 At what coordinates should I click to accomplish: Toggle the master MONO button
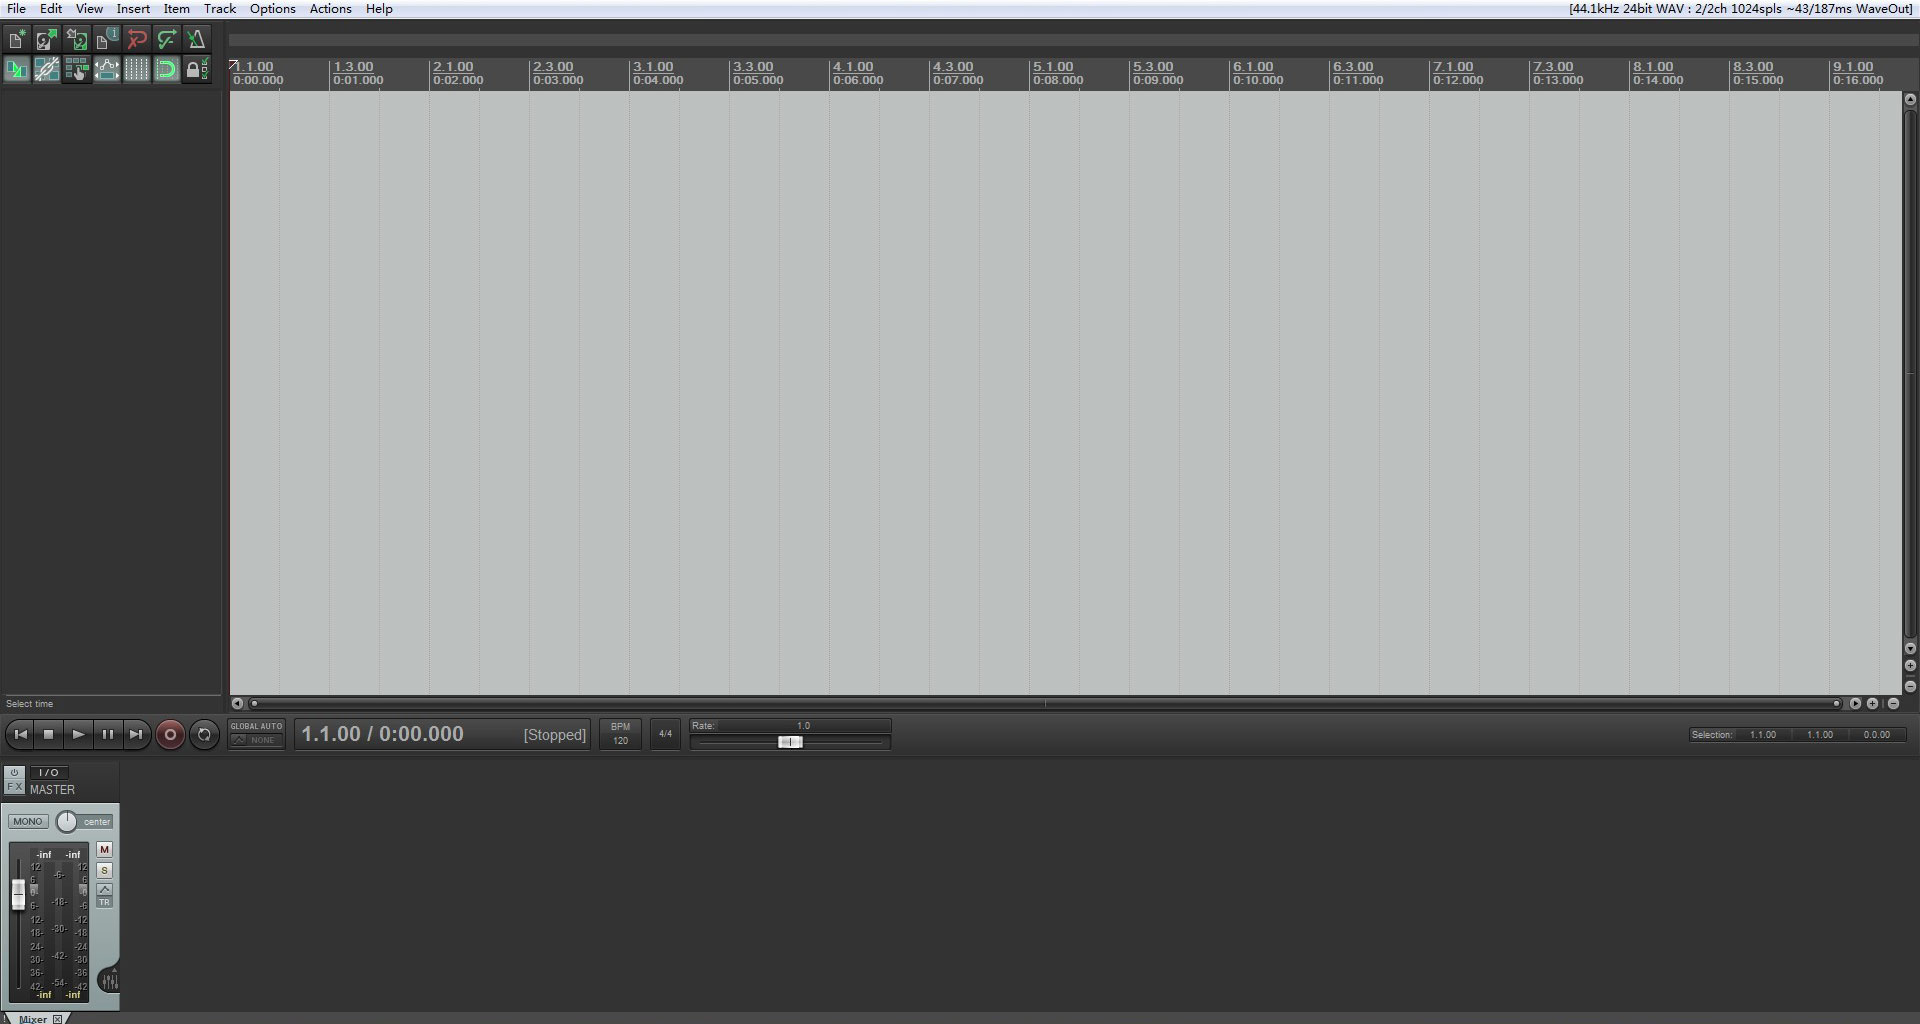click(x=28, y=822)
